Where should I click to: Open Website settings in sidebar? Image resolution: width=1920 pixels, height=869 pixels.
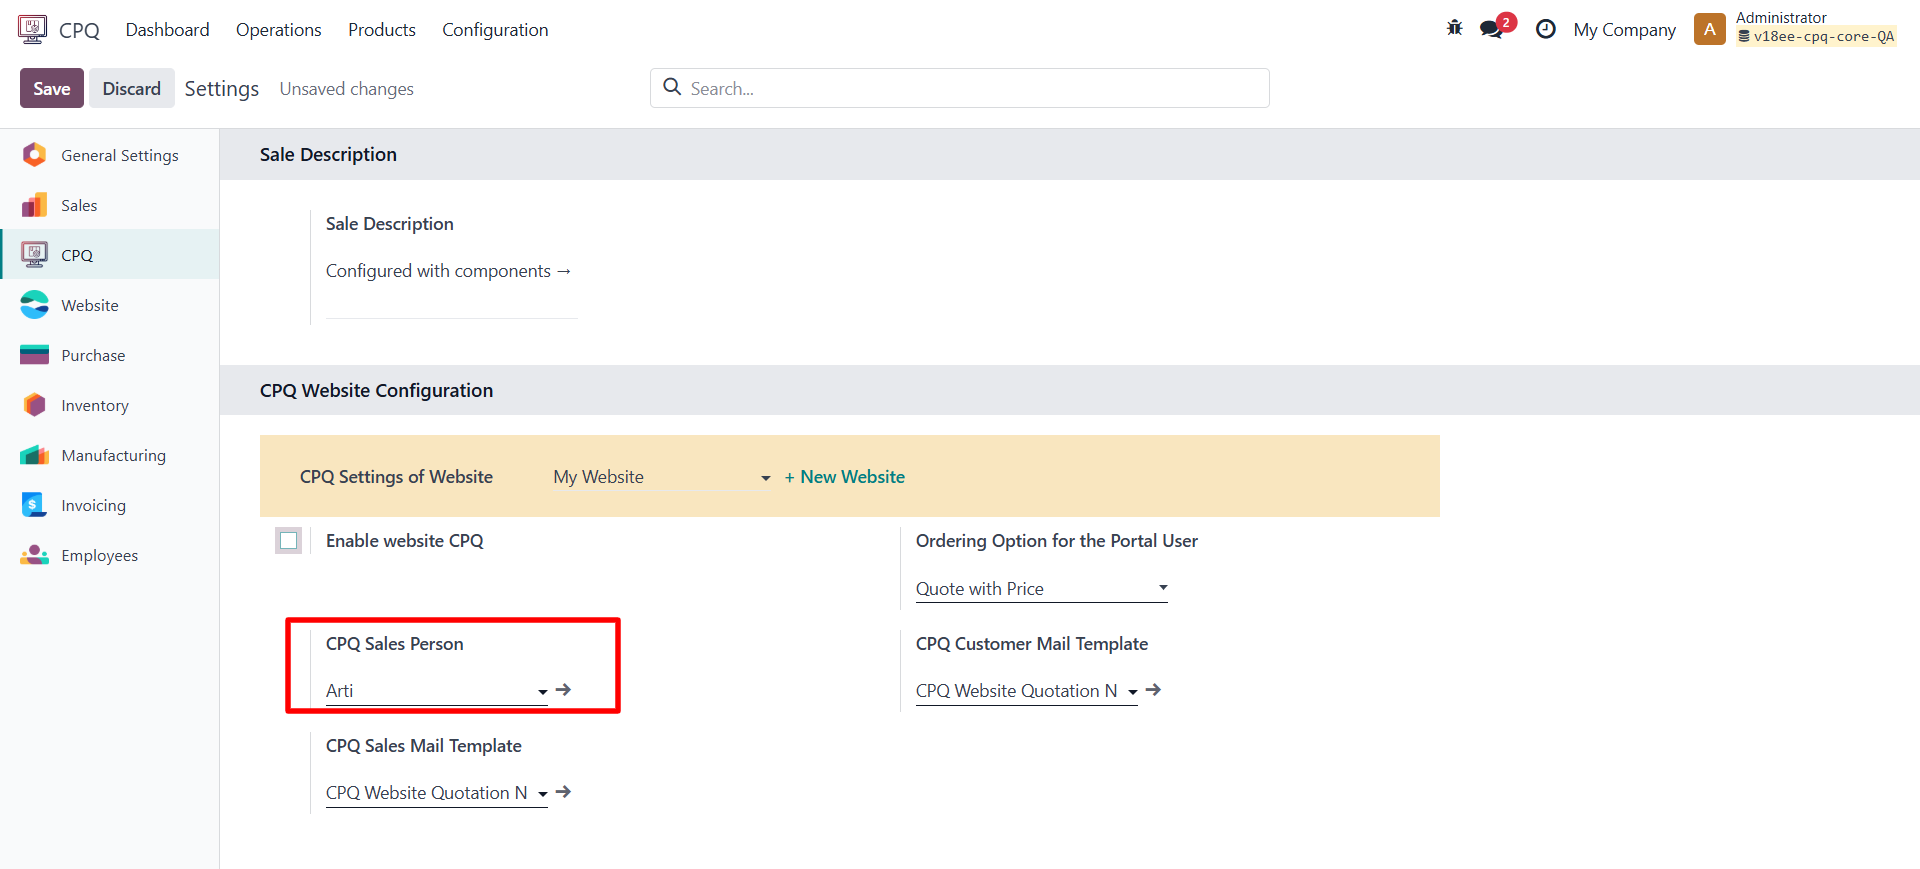pyautogui.click(x=89, y=305)
